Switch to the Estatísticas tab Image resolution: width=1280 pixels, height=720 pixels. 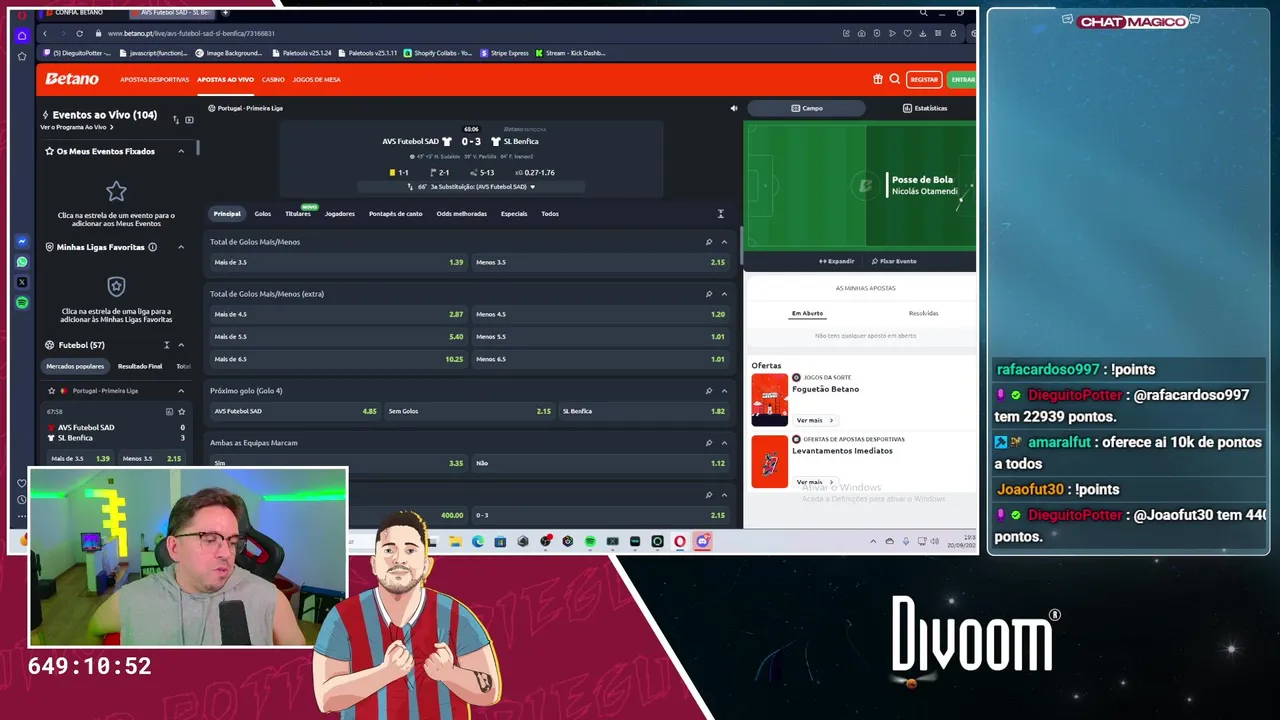[924, 108]
